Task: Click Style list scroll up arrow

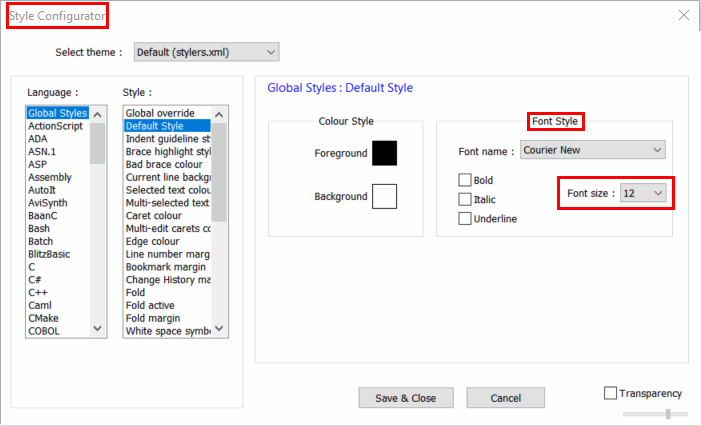Action: (219, 114)
